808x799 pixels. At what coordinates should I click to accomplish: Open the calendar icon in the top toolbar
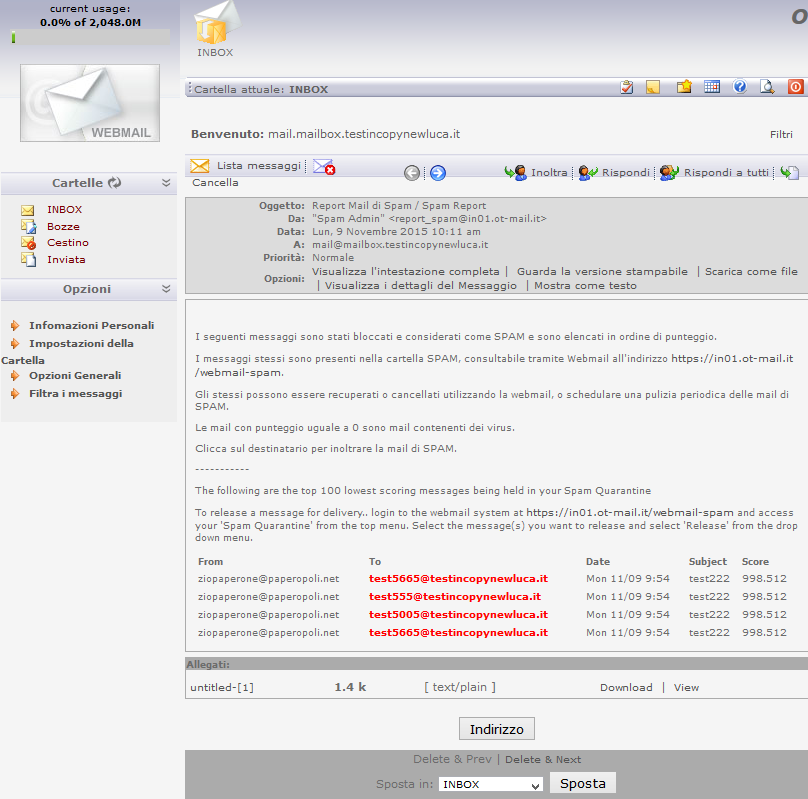[712, 87]
